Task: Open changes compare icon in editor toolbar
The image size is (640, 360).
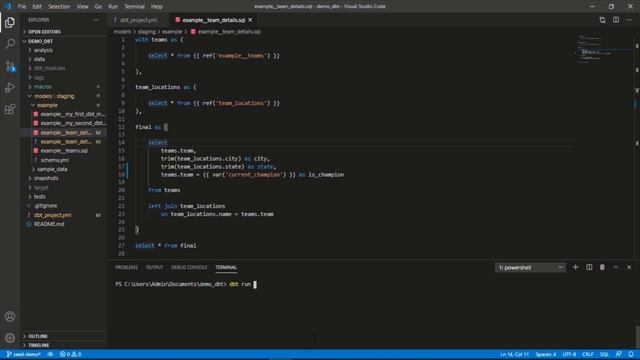Action: [x=602, y=20]
